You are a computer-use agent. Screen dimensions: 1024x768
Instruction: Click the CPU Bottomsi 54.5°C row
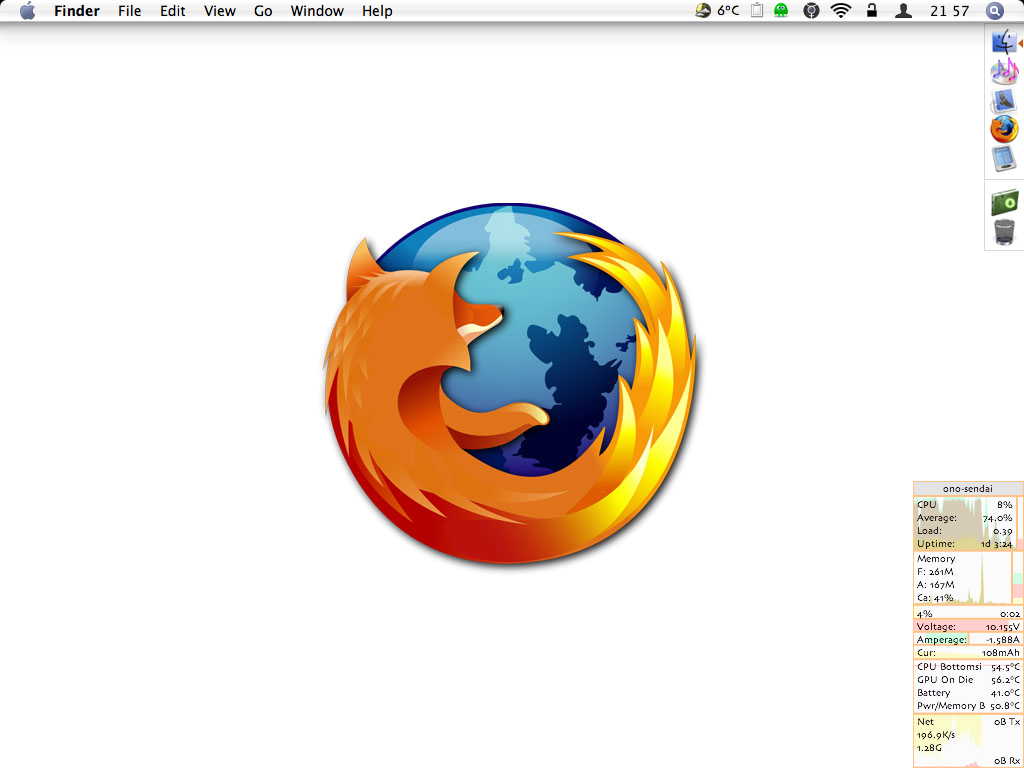tap(968, 667)
